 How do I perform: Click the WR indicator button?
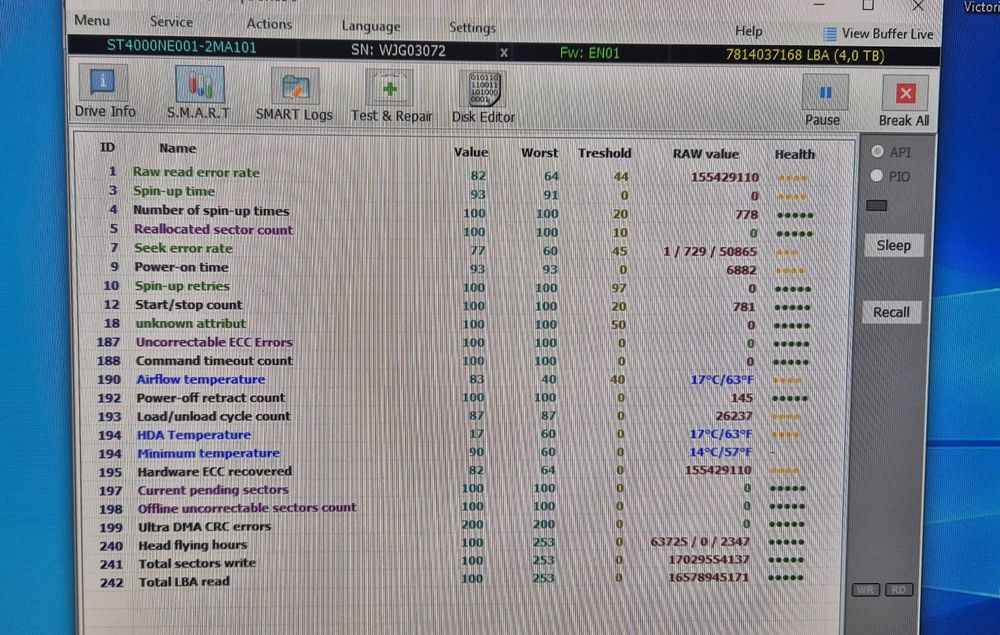click(865, 590)
